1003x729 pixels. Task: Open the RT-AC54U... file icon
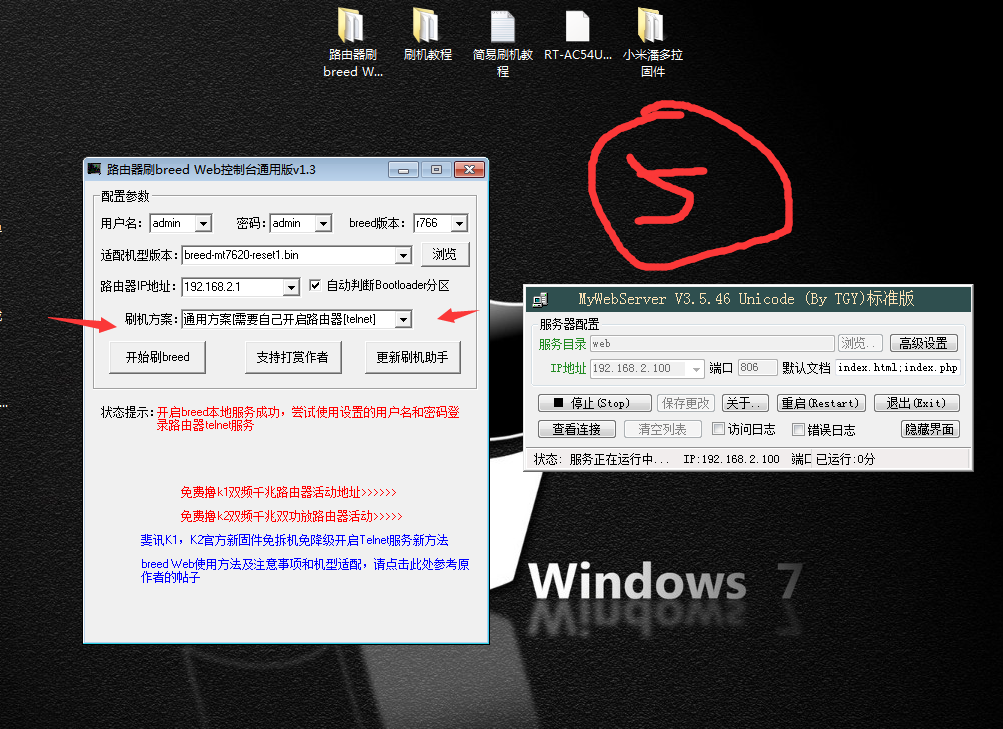[x=578, y=35]
